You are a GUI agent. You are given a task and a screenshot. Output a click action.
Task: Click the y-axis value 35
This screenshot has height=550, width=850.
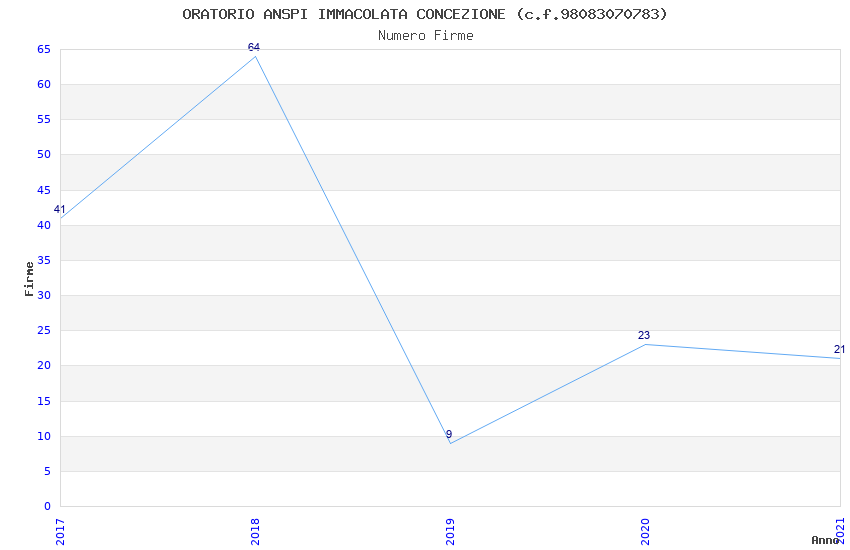click(x=44, y=260)
